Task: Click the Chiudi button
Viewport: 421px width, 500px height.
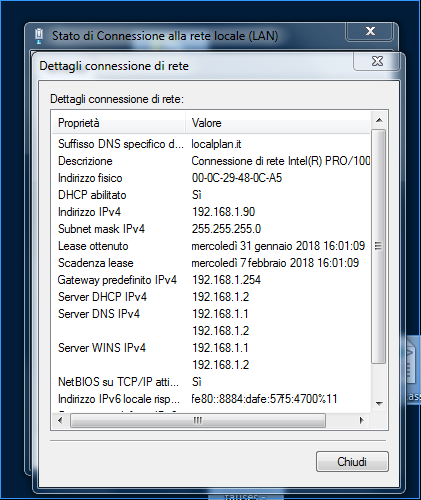Action: coord(352,461)
